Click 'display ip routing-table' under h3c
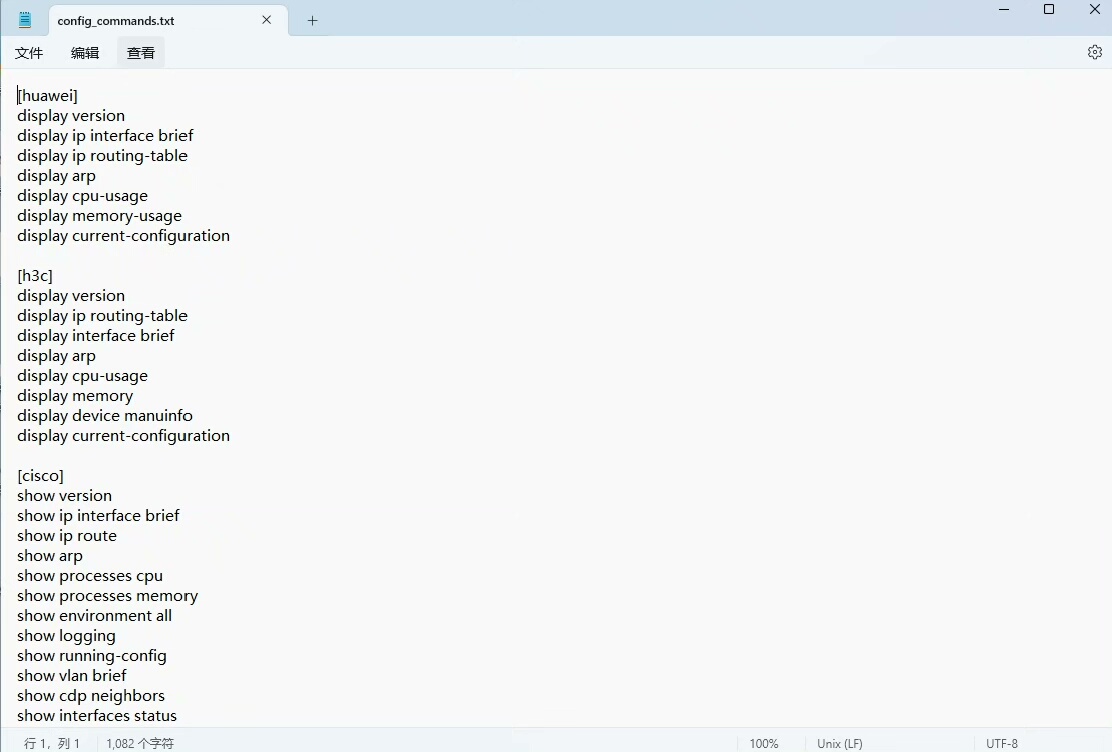The width and height of the screenshot is (1112, 752). point(102,316)
